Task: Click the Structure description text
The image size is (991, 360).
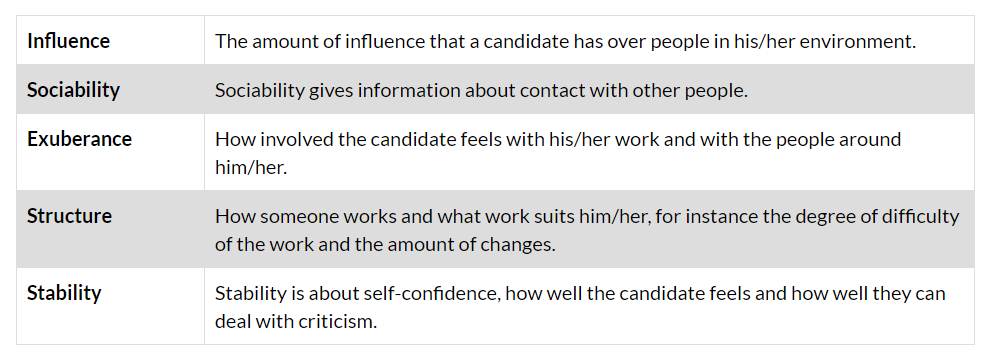Action: pyautogui.click(x=587, y=230)
